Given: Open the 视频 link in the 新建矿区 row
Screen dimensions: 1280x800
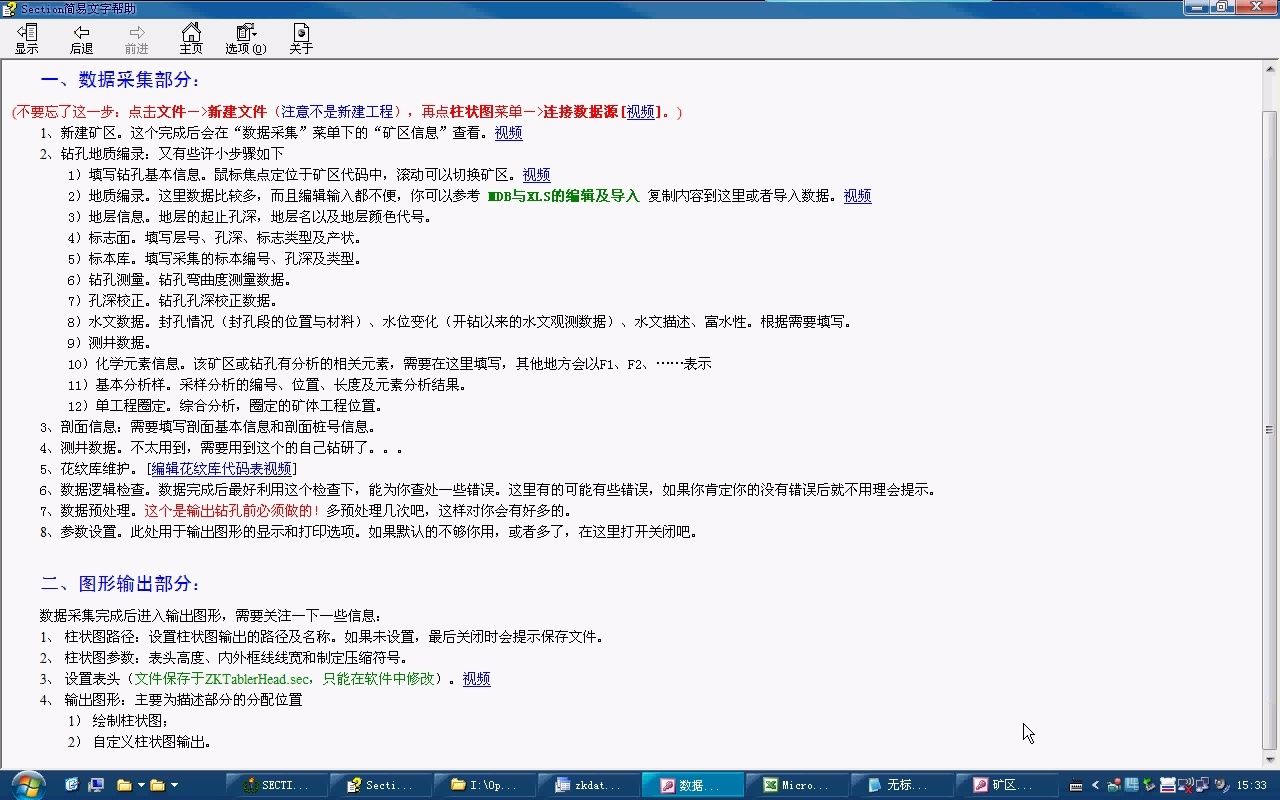Looking at the screenshot, I should pos(508,133).
